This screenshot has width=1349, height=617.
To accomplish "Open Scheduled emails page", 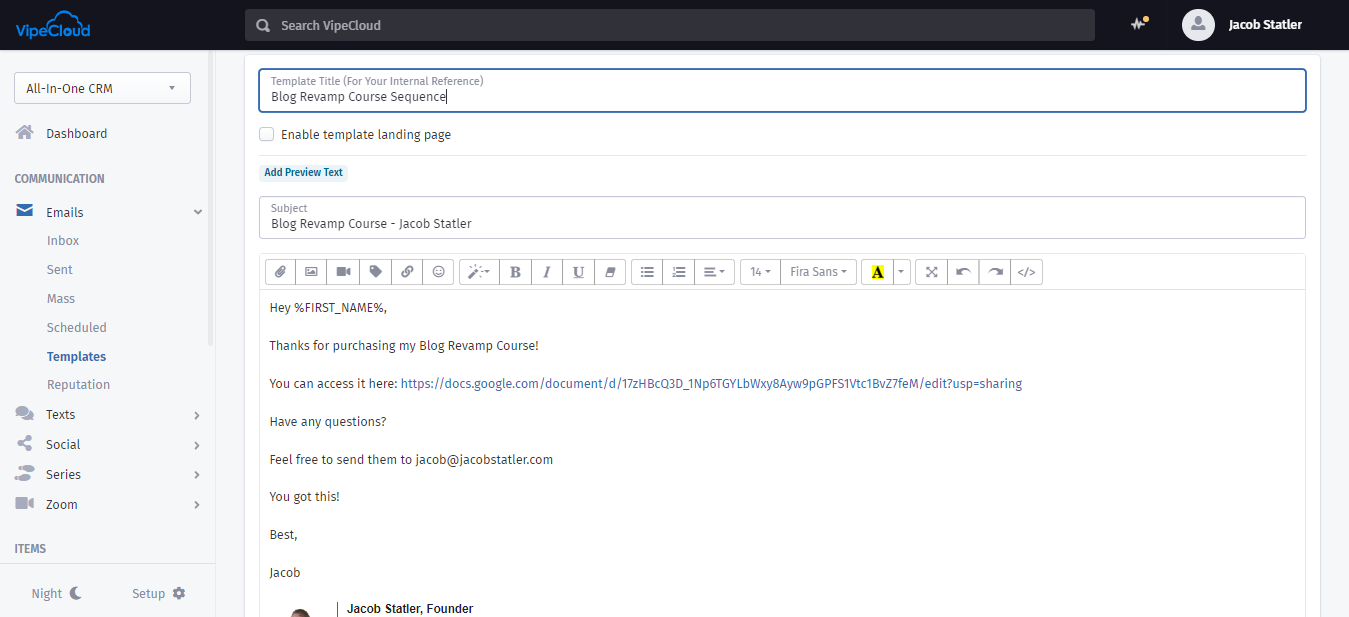I will point(77,328).
